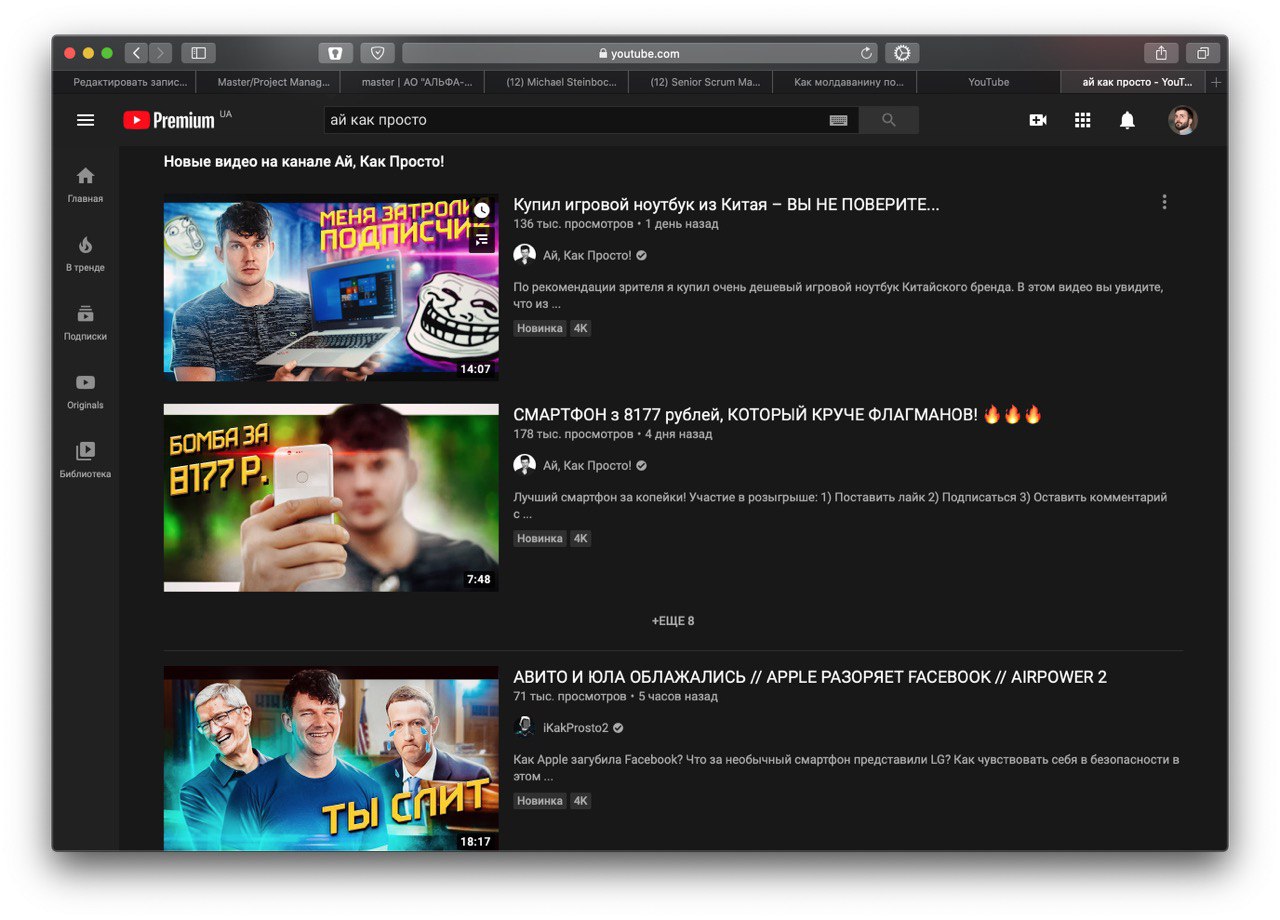Open Библиотека in the sidebar
Screen dimensions: 1280x920
pos(85,460)
